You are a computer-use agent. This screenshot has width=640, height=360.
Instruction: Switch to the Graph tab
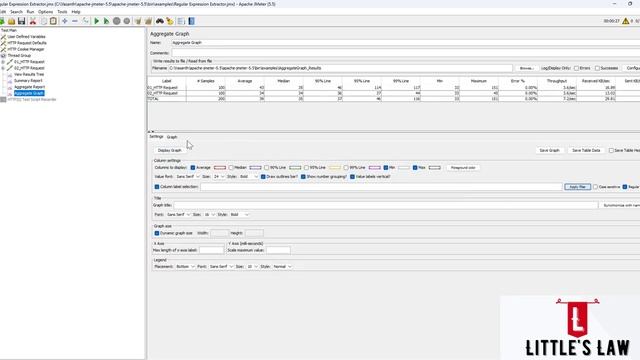click(x=172, y=137)
